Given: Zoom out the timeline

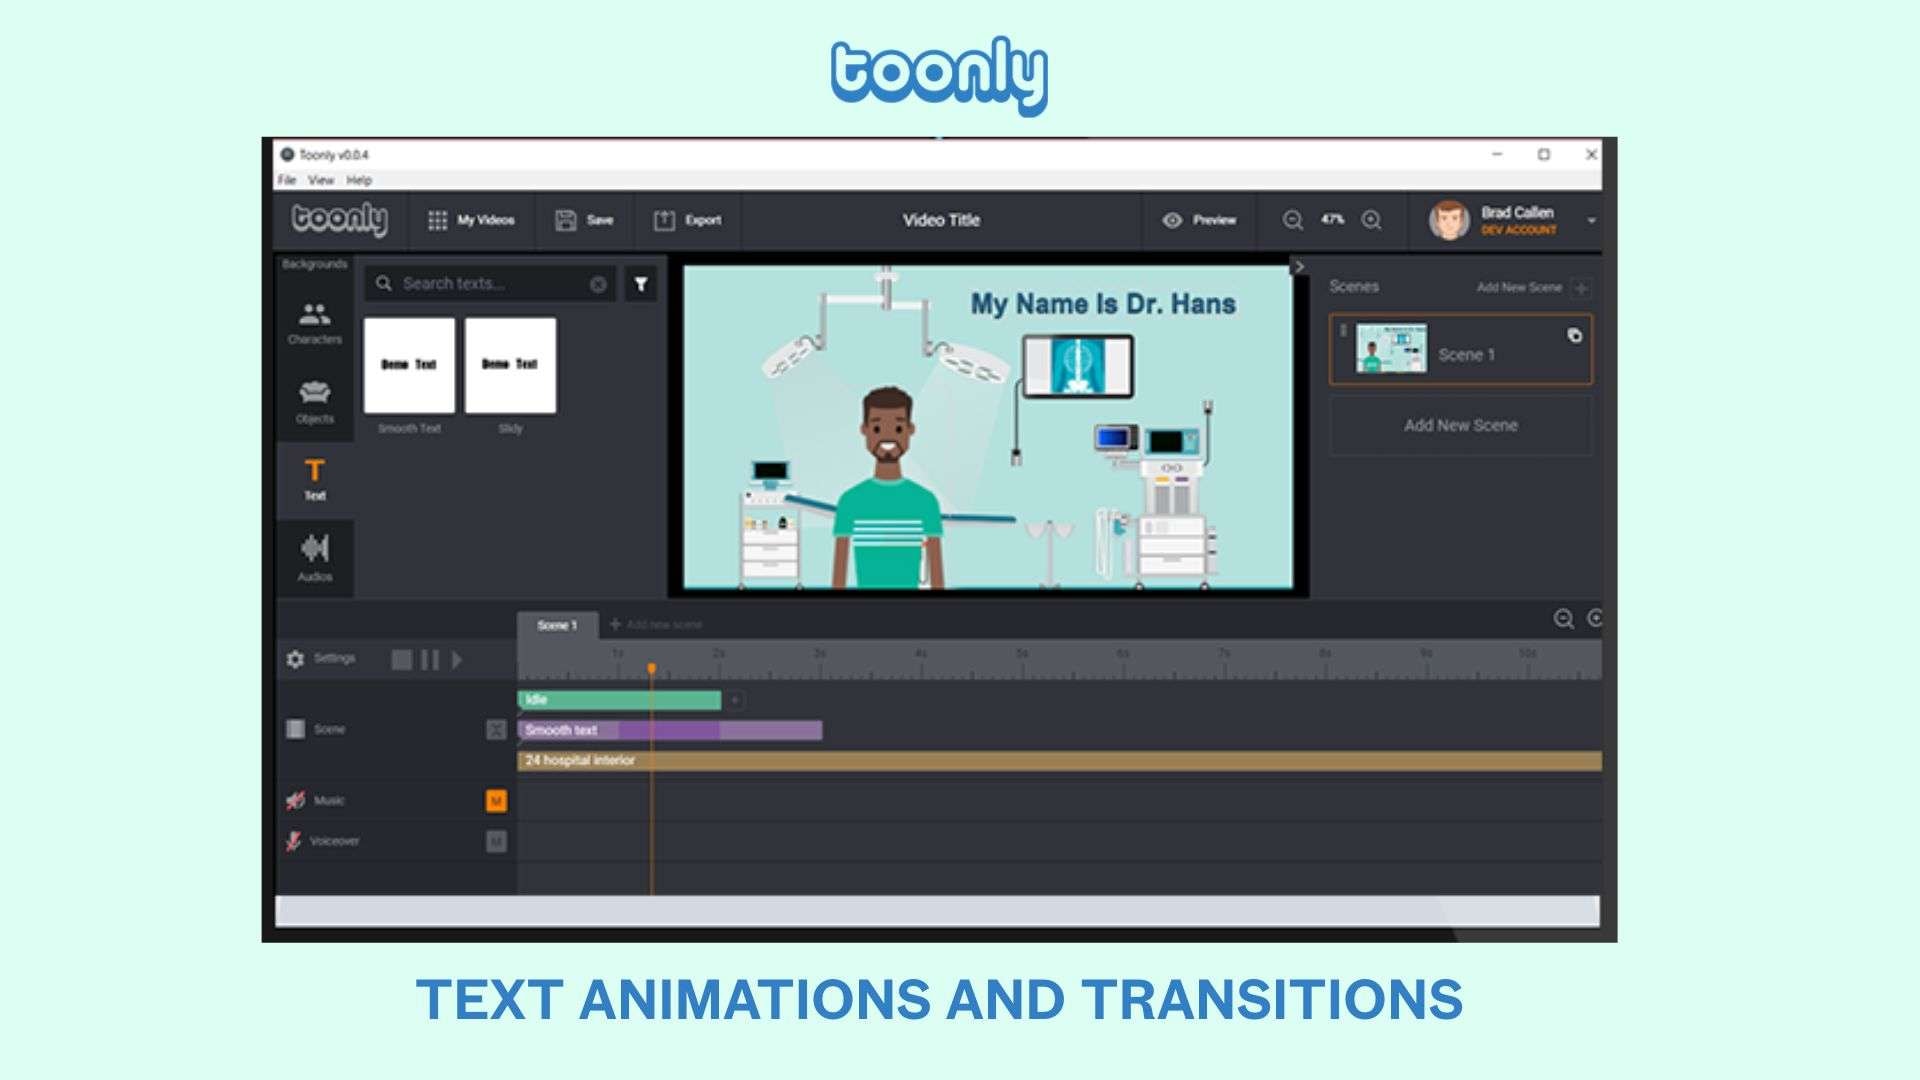Looking at the screenshot, I should tap(1564, 619).
